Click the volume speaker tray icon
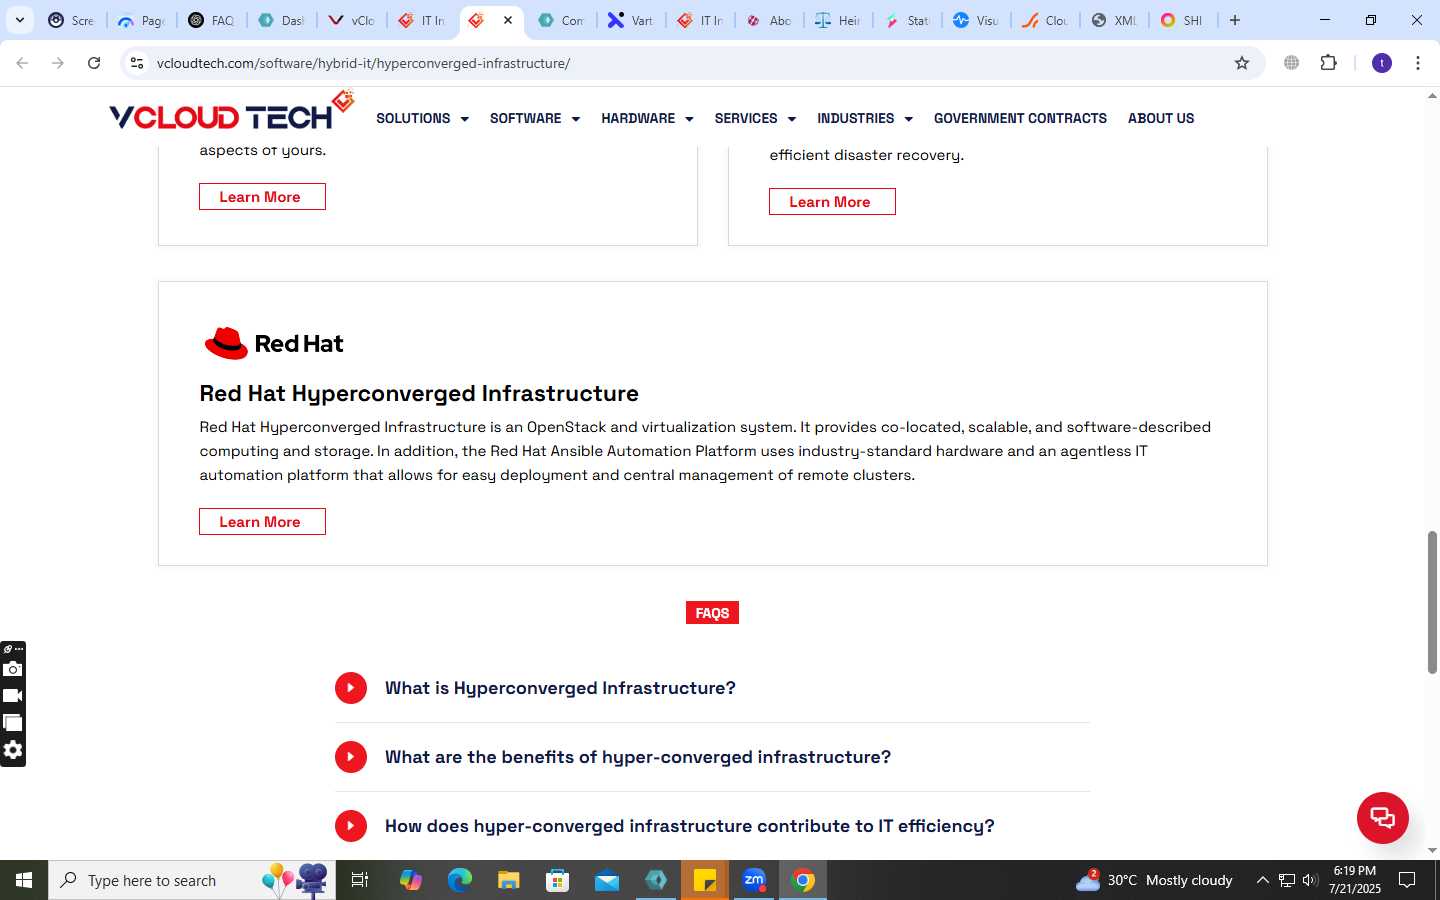This screenshot has height=900, width=1440. tap(1310, 880)
